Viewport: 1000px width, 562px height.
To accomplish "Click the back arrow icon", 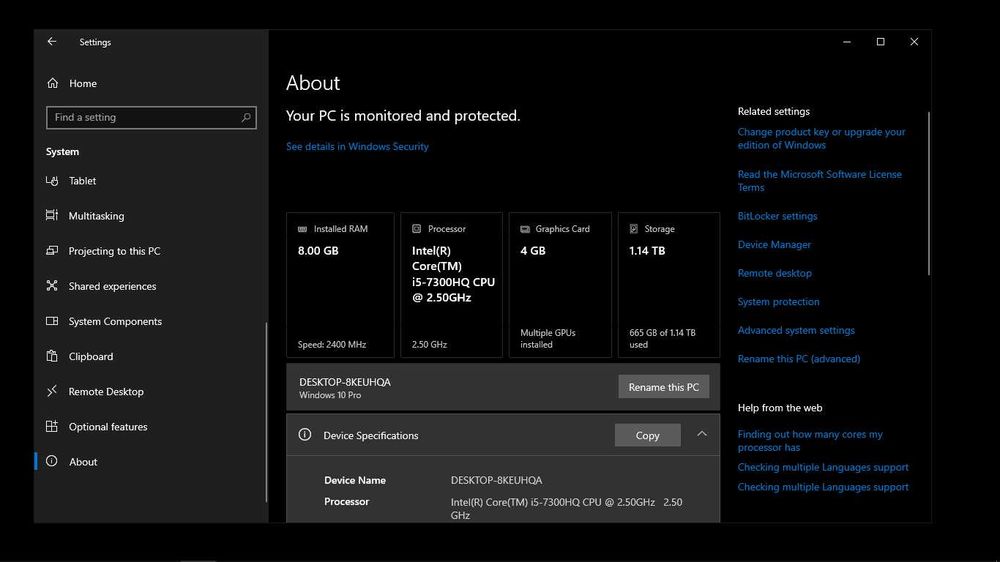I will (52, 42).
